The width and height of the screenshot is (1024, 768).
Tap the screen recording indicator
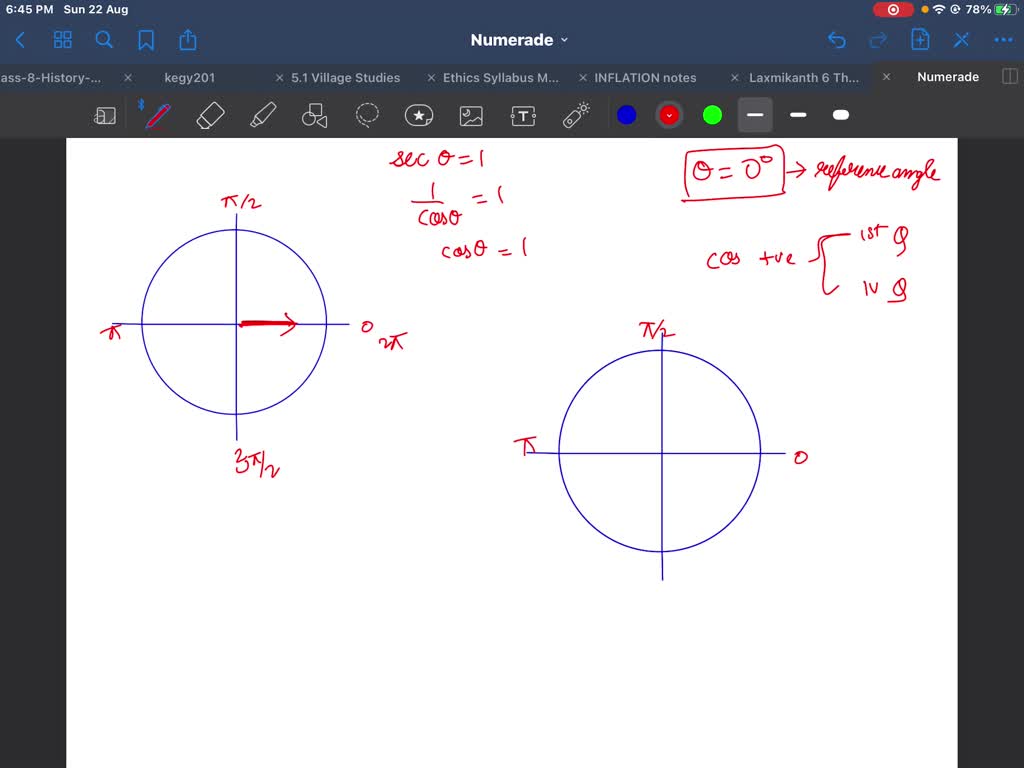tap(893, 10)
